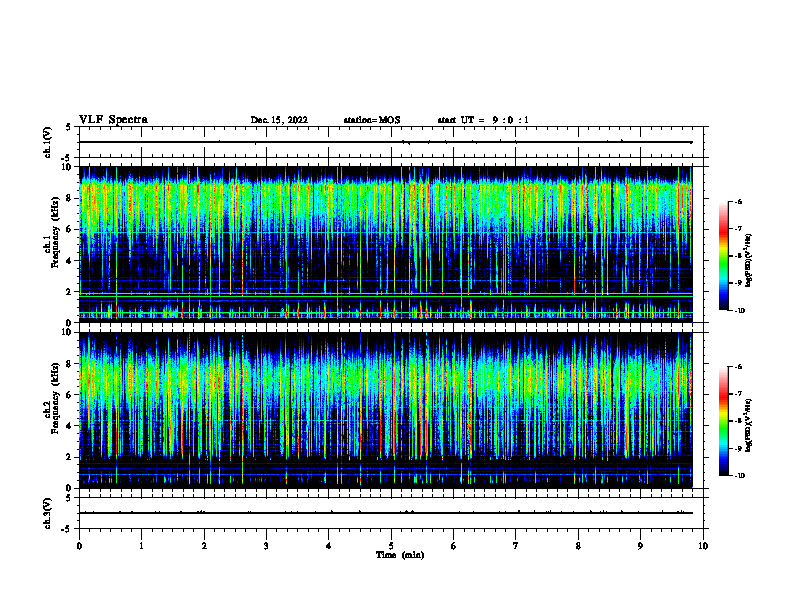Click the ch.1 spectrogram color bar

[724, 256]
